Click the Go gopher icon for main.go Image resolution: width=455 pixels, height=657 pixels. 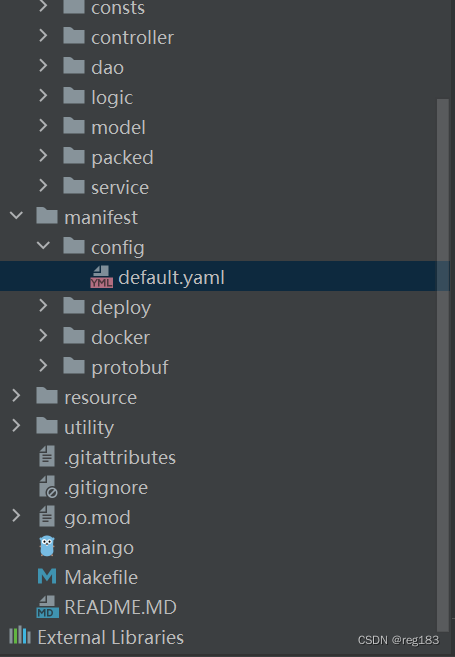click(47, 546)
